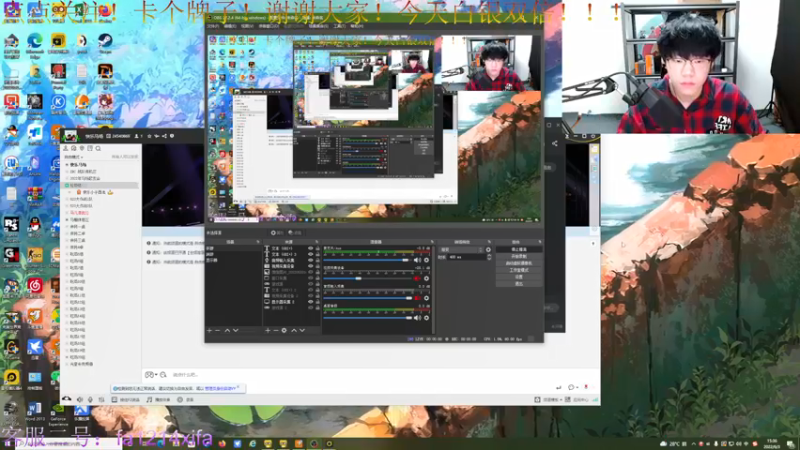This screenshot has height=450, width=800.
Task: Move scene up in OBS Scenes panel
Action: pyautogui.click(x=227, y=331)
